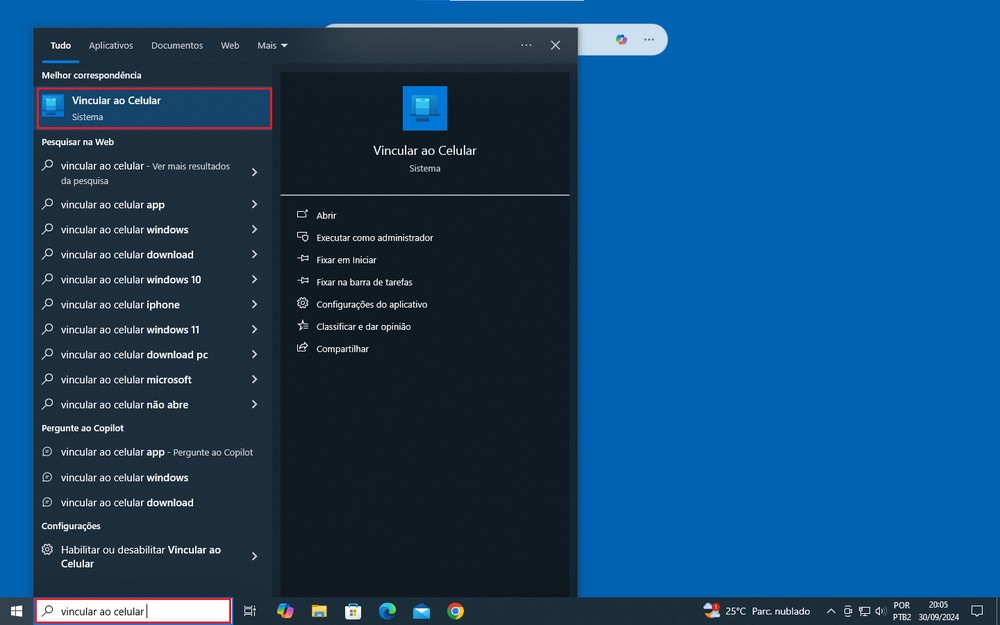Viewport: 1000px width, 625px height.
Task: Open the volume control in the system tray
Action: [881, 611]
